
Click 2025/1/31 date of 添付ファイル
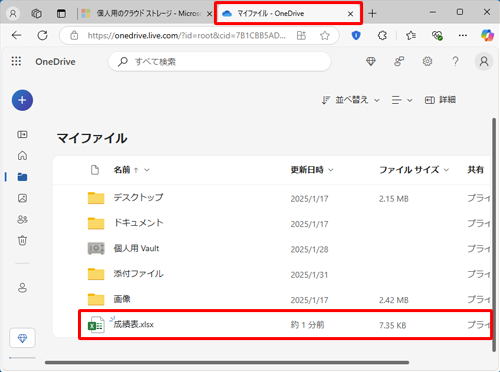309,275
